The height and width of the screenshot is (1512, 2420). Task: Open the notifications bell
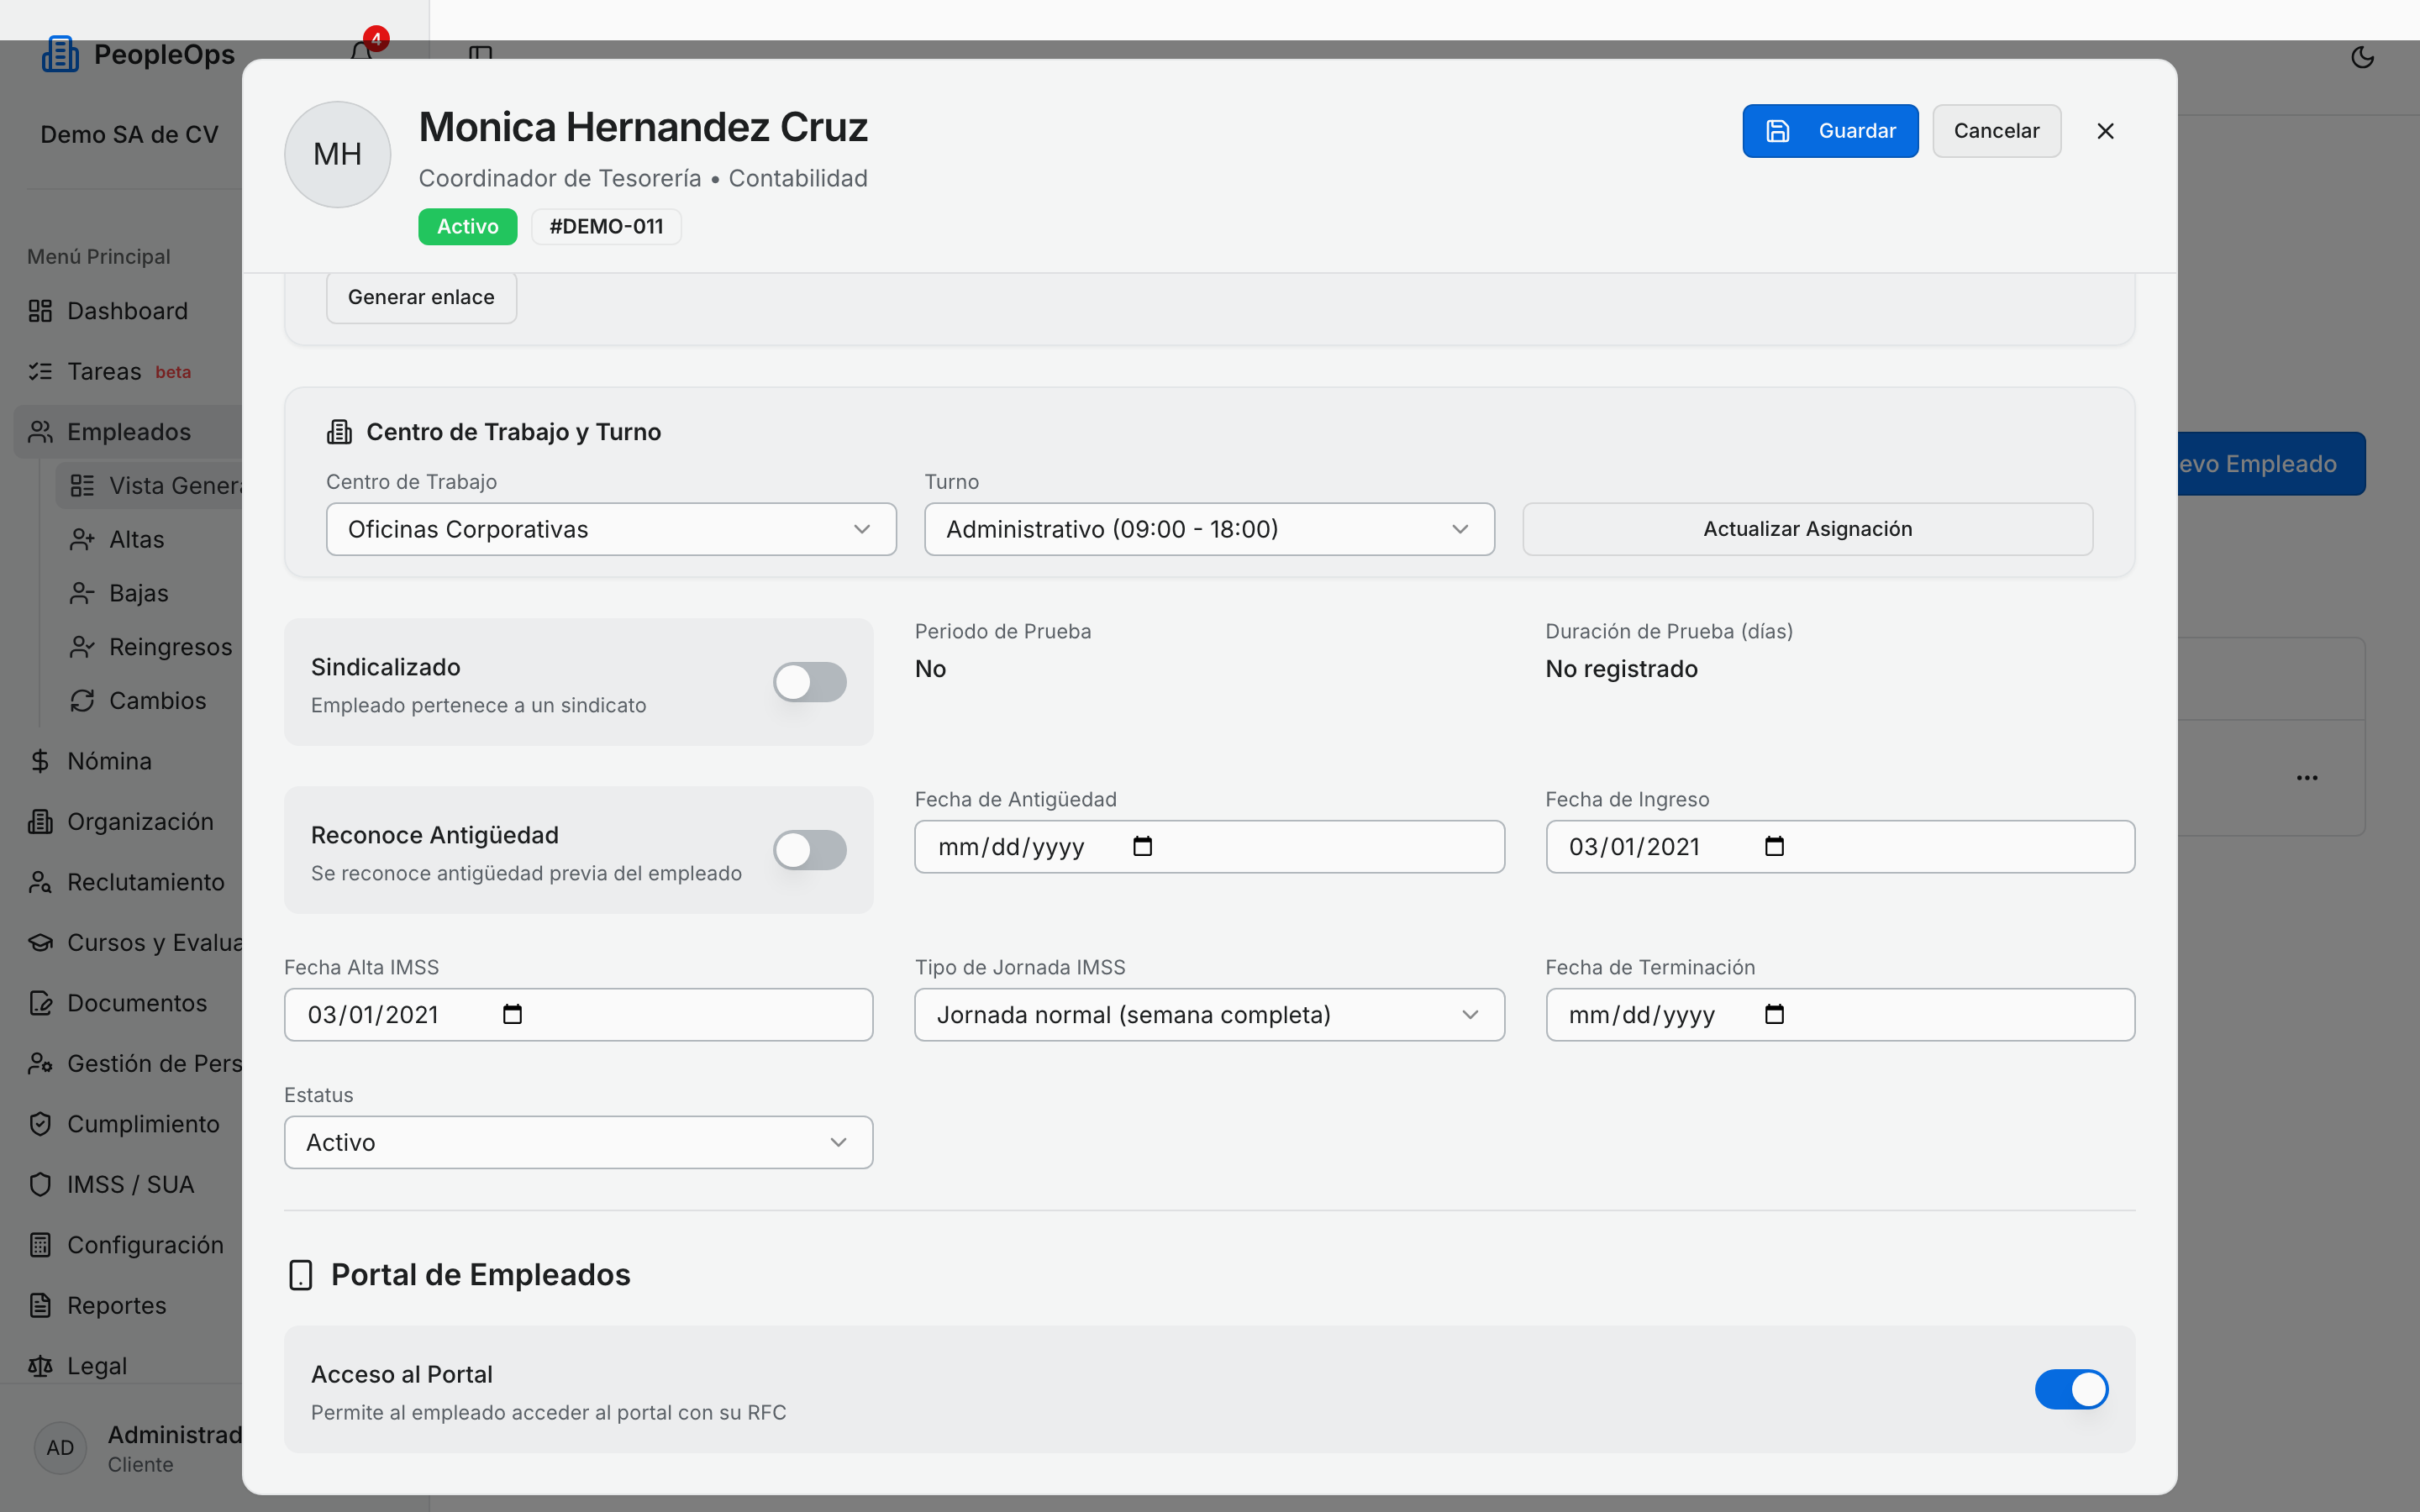(x=362, y=50)
